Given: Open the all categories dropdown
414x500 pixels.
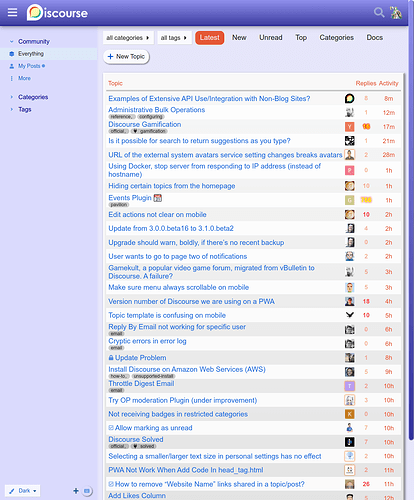Looking at the screenshot, I should (x=128, y=38).
